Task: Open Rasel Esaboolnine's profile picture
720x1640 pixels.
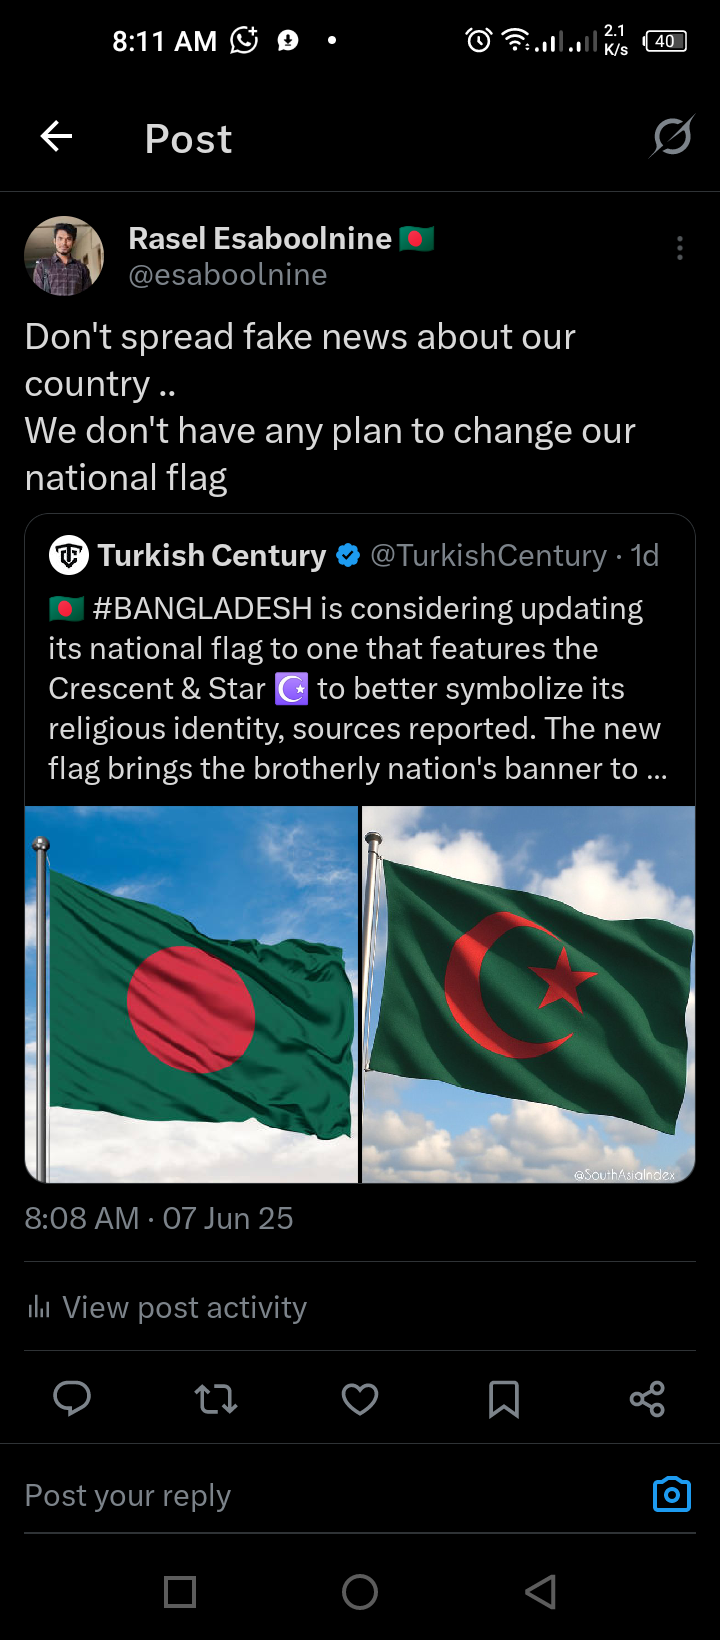Action: [64, 256]
